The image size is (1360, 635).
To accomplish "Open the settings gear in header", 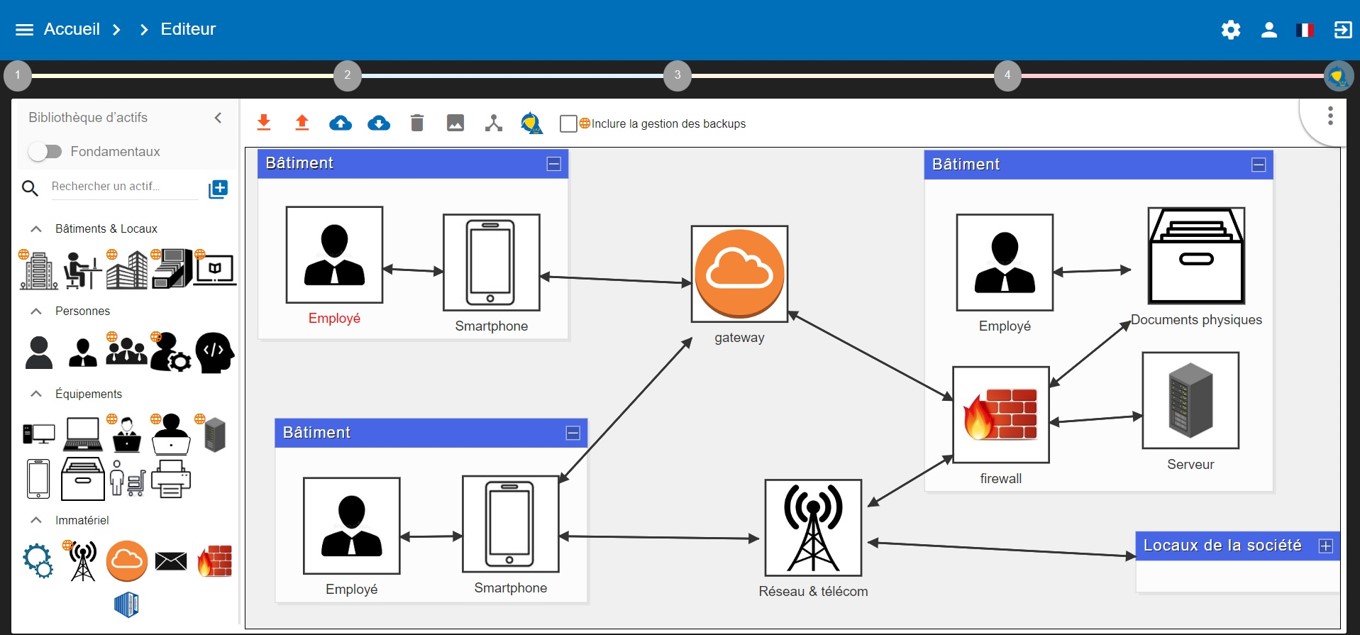I will [1231, 30].
